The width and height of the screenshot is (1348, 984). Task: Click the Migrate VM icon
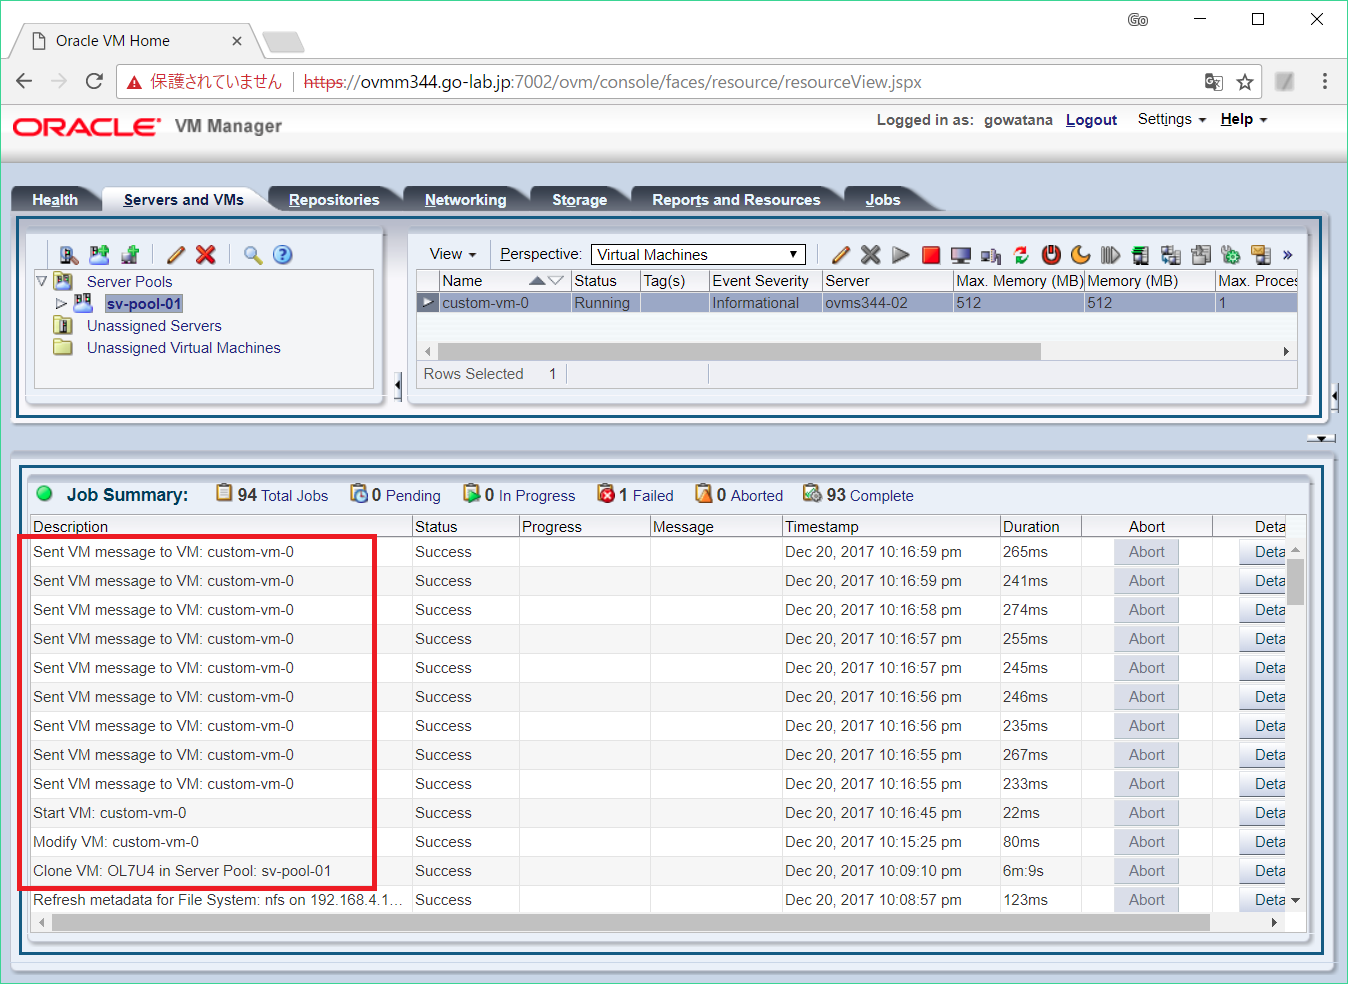coord(1141,255)
